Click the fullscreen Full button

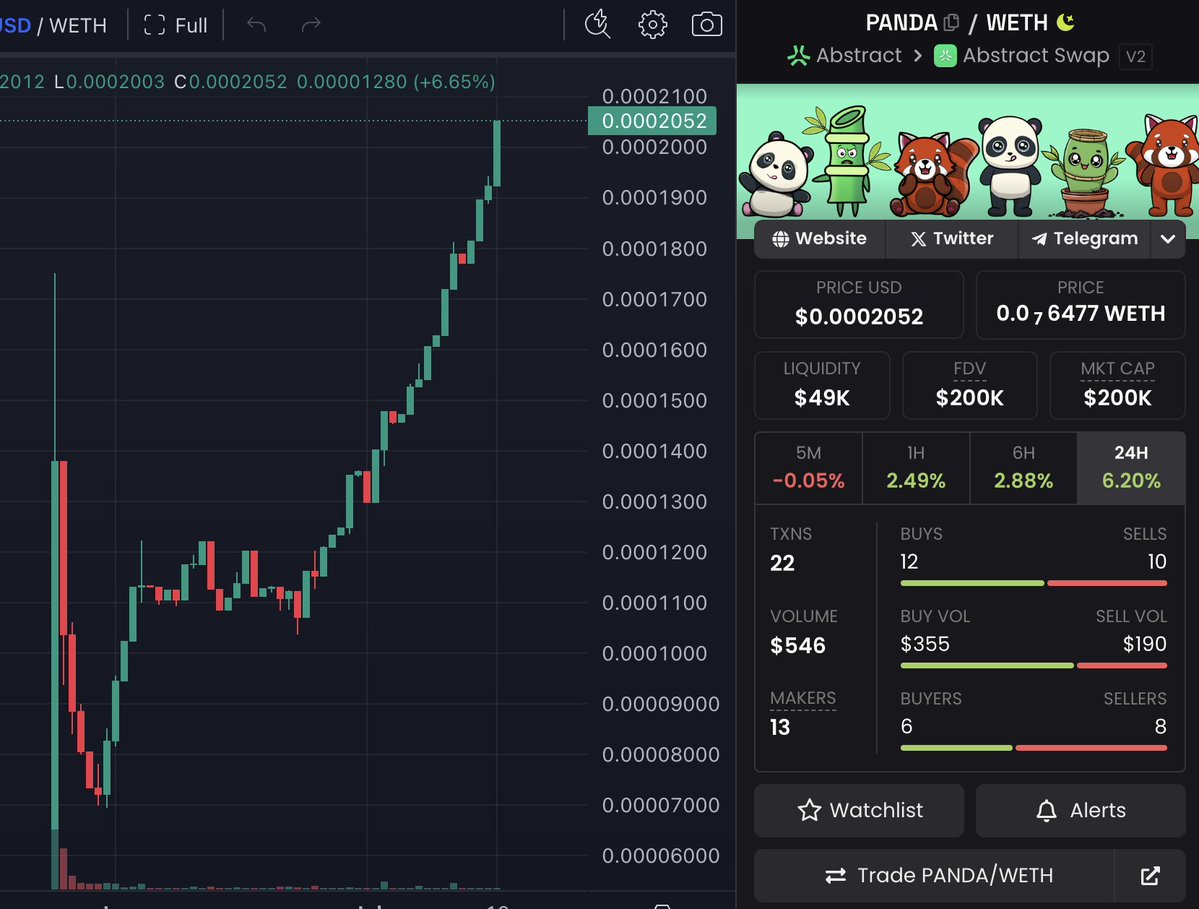(x=175, y=25)
